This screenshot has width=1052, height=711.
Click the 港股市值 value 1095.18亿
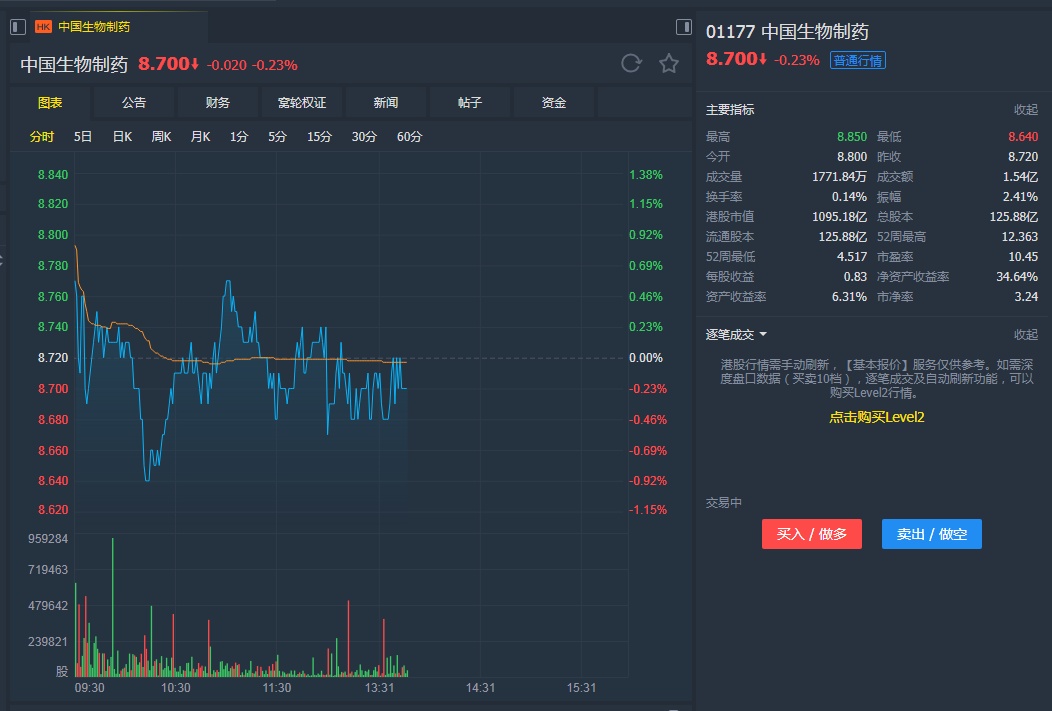point(839,217)
